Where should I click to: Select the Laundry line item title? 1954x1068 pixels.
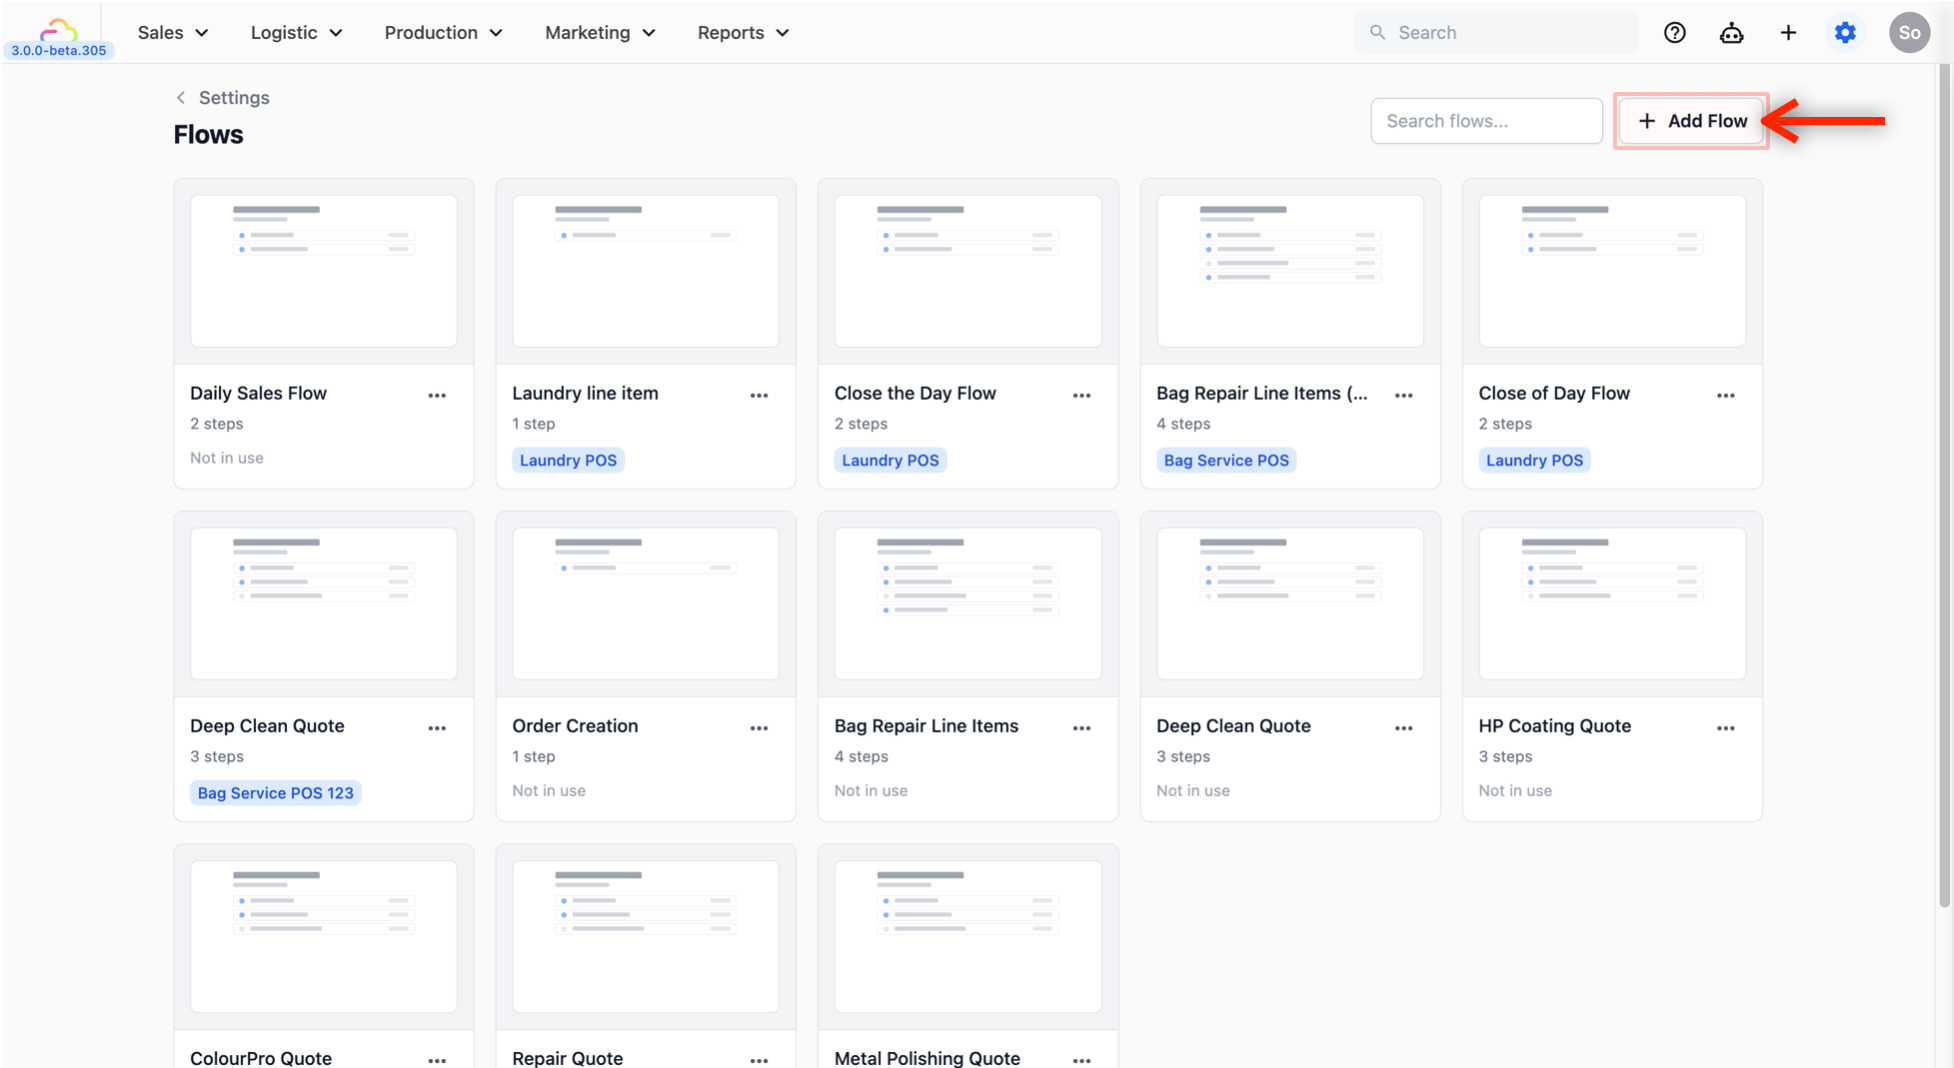point(585,393)
